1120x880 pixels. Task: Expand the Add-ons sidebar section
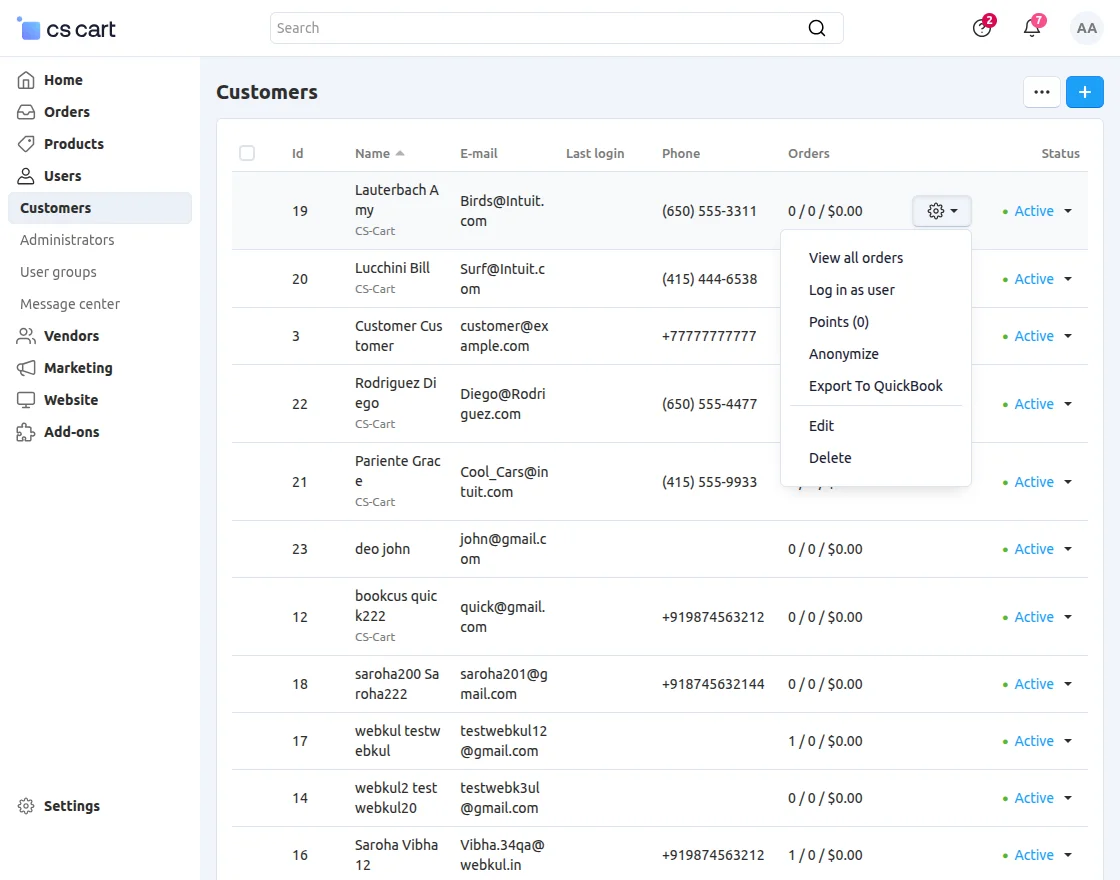(x=71, y=432)
